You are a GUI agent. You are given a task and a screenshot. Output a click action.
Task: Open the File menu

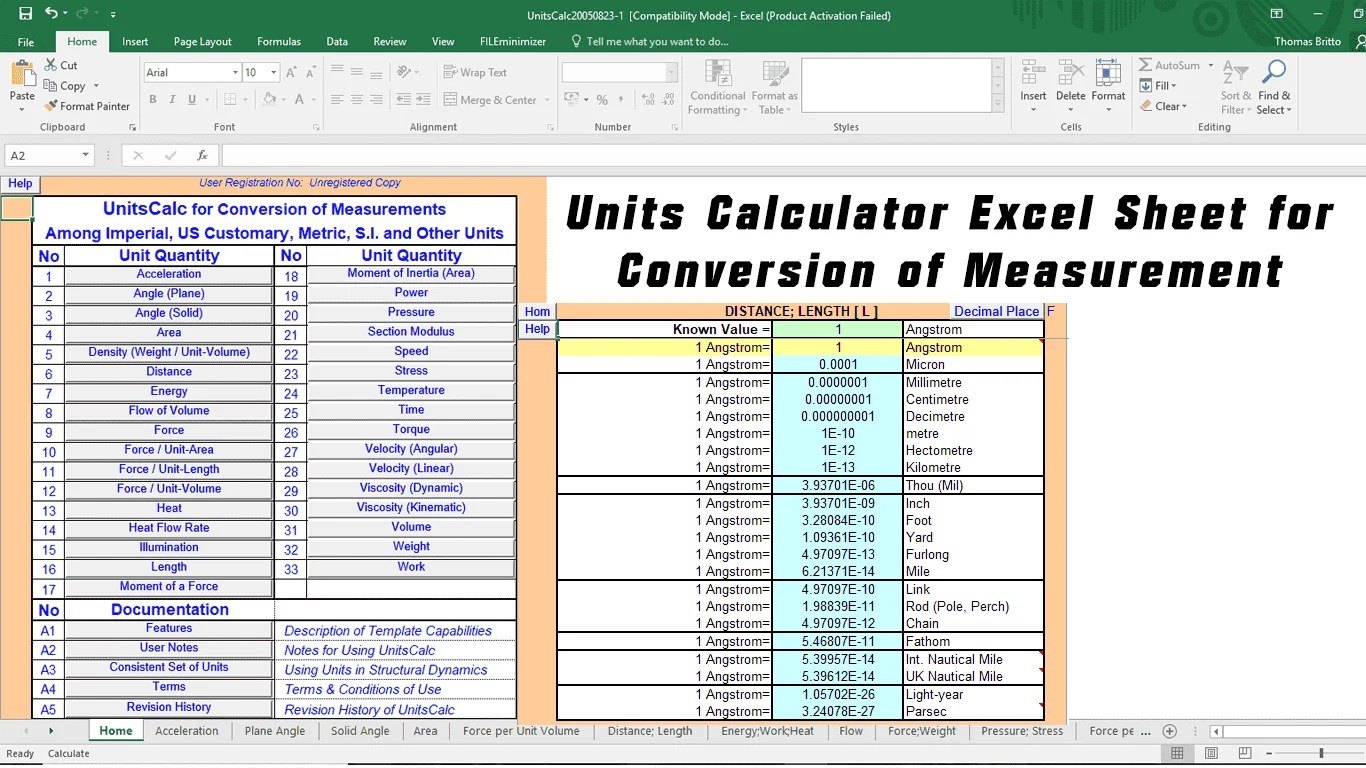pyautogui.click(x=26, y=42)
